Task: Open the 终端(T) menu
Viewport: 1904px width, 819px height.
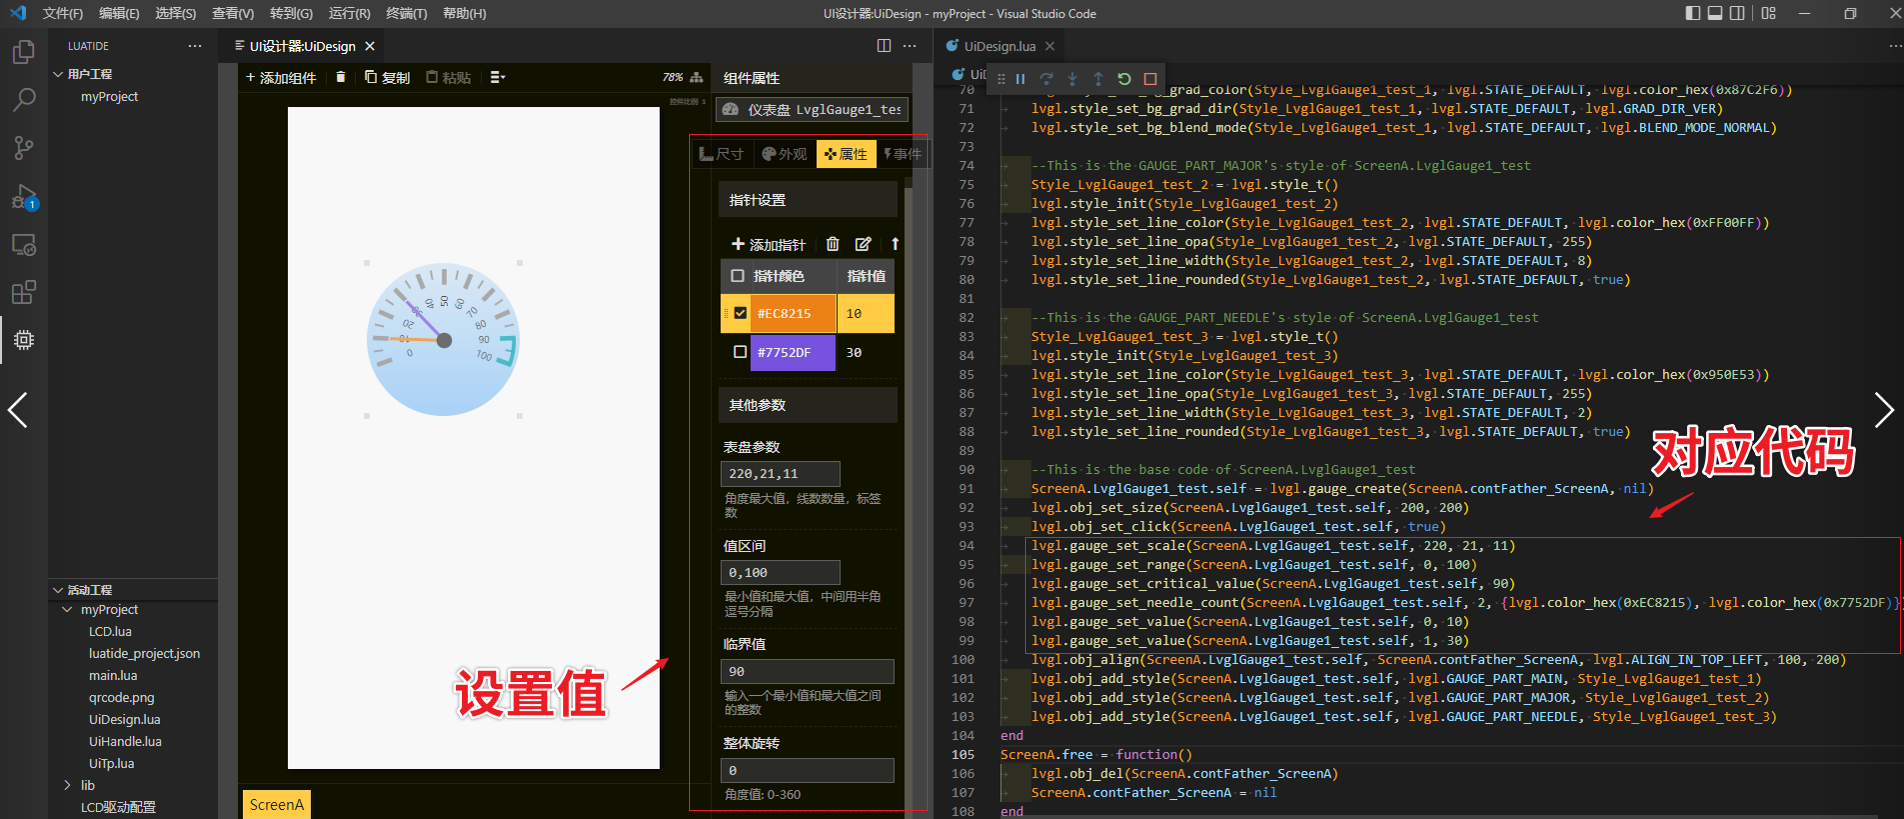Action: 406,13
